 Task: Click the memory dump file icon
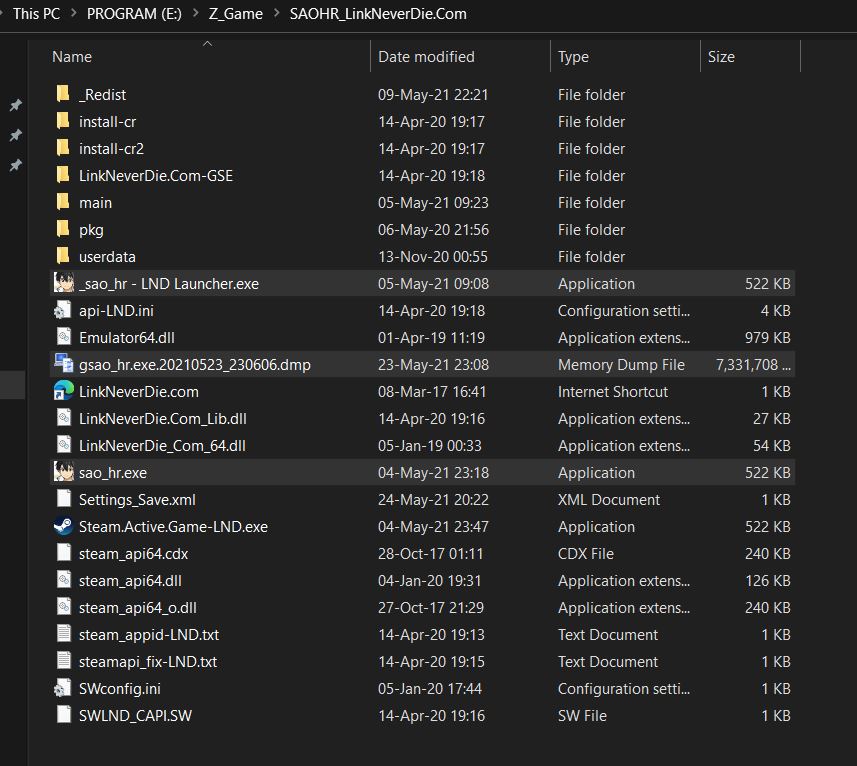click(64, 365)
